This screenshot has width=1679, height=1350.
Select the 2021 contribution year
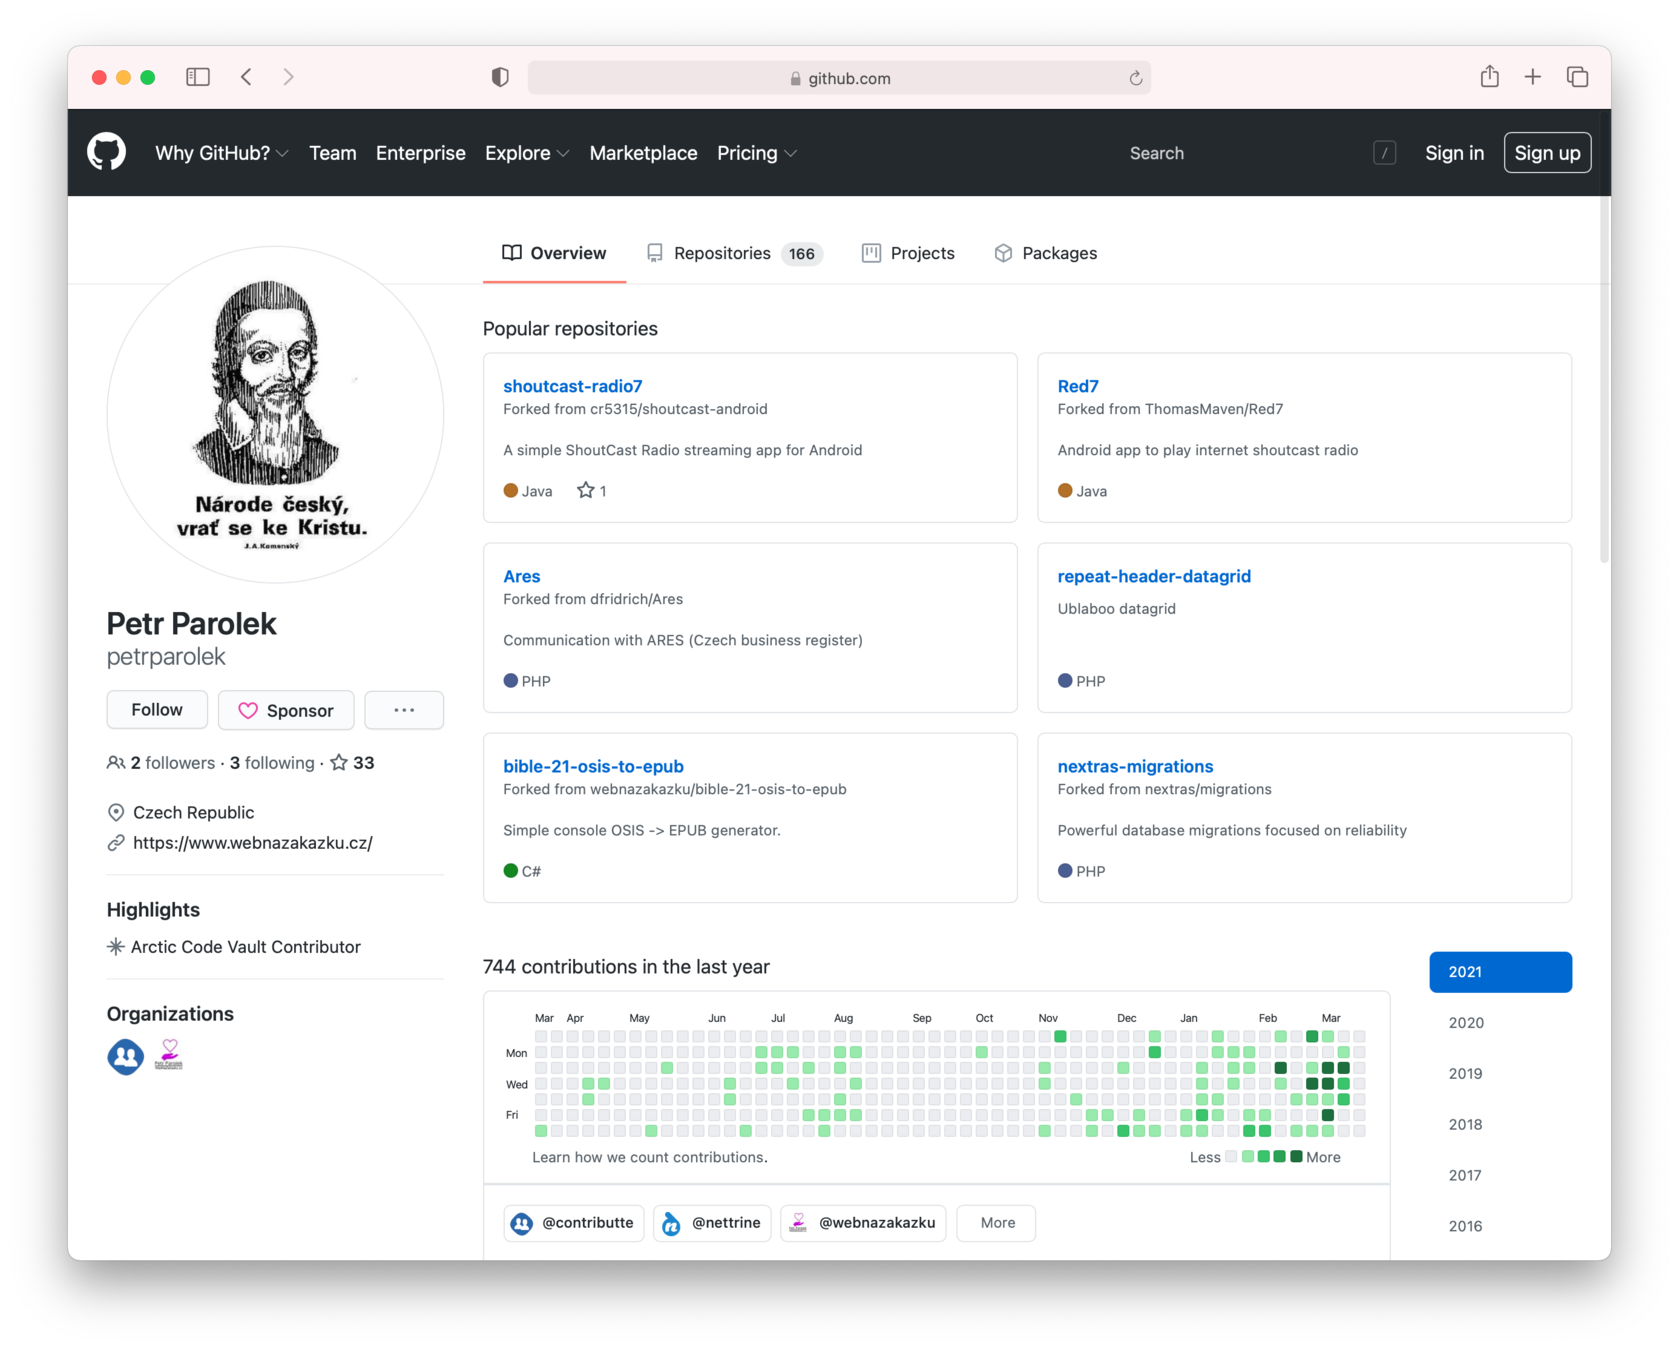click(1500, 972)
